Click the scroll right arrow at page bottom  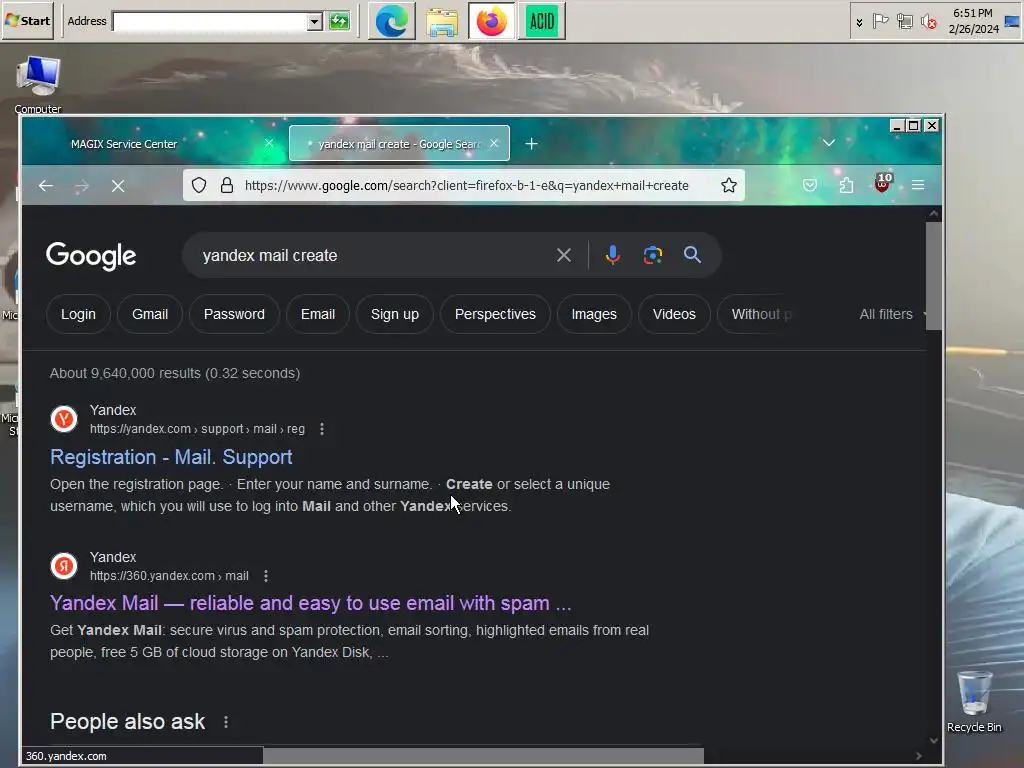(x=918, y=756)
